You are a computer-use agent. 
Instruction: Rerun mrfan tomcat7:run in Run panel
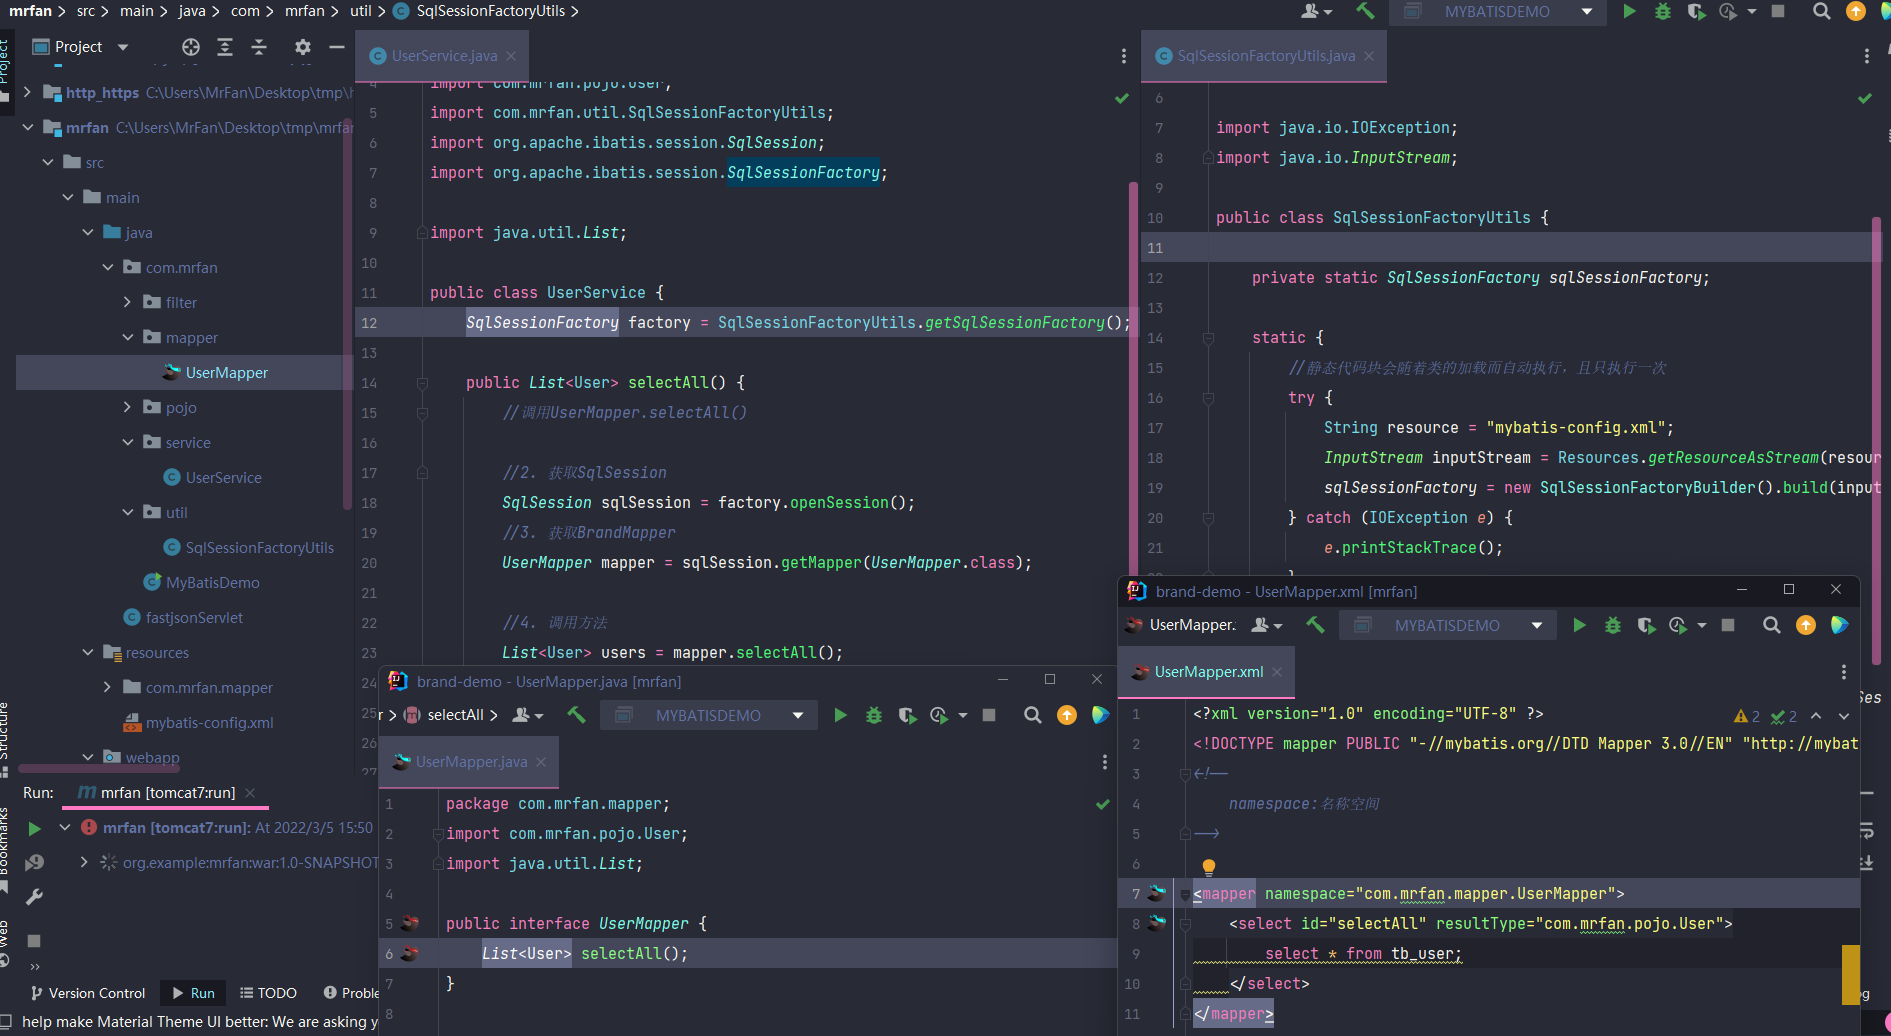click(34, 828)
